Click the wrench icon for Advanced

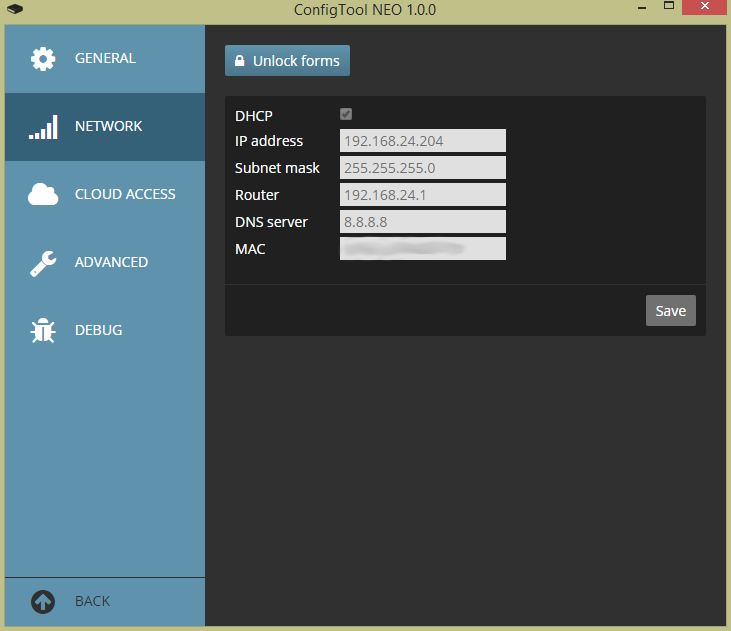tap(43, 263)
